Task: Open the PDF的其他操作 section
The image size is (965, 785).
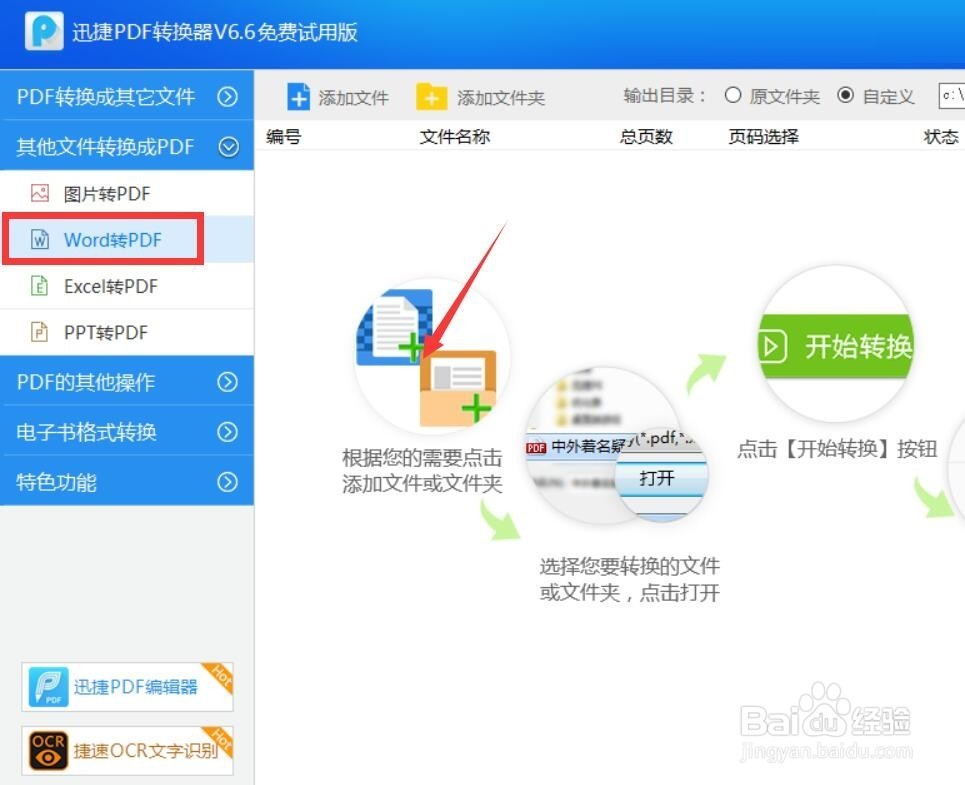Action: click(127, 382)
